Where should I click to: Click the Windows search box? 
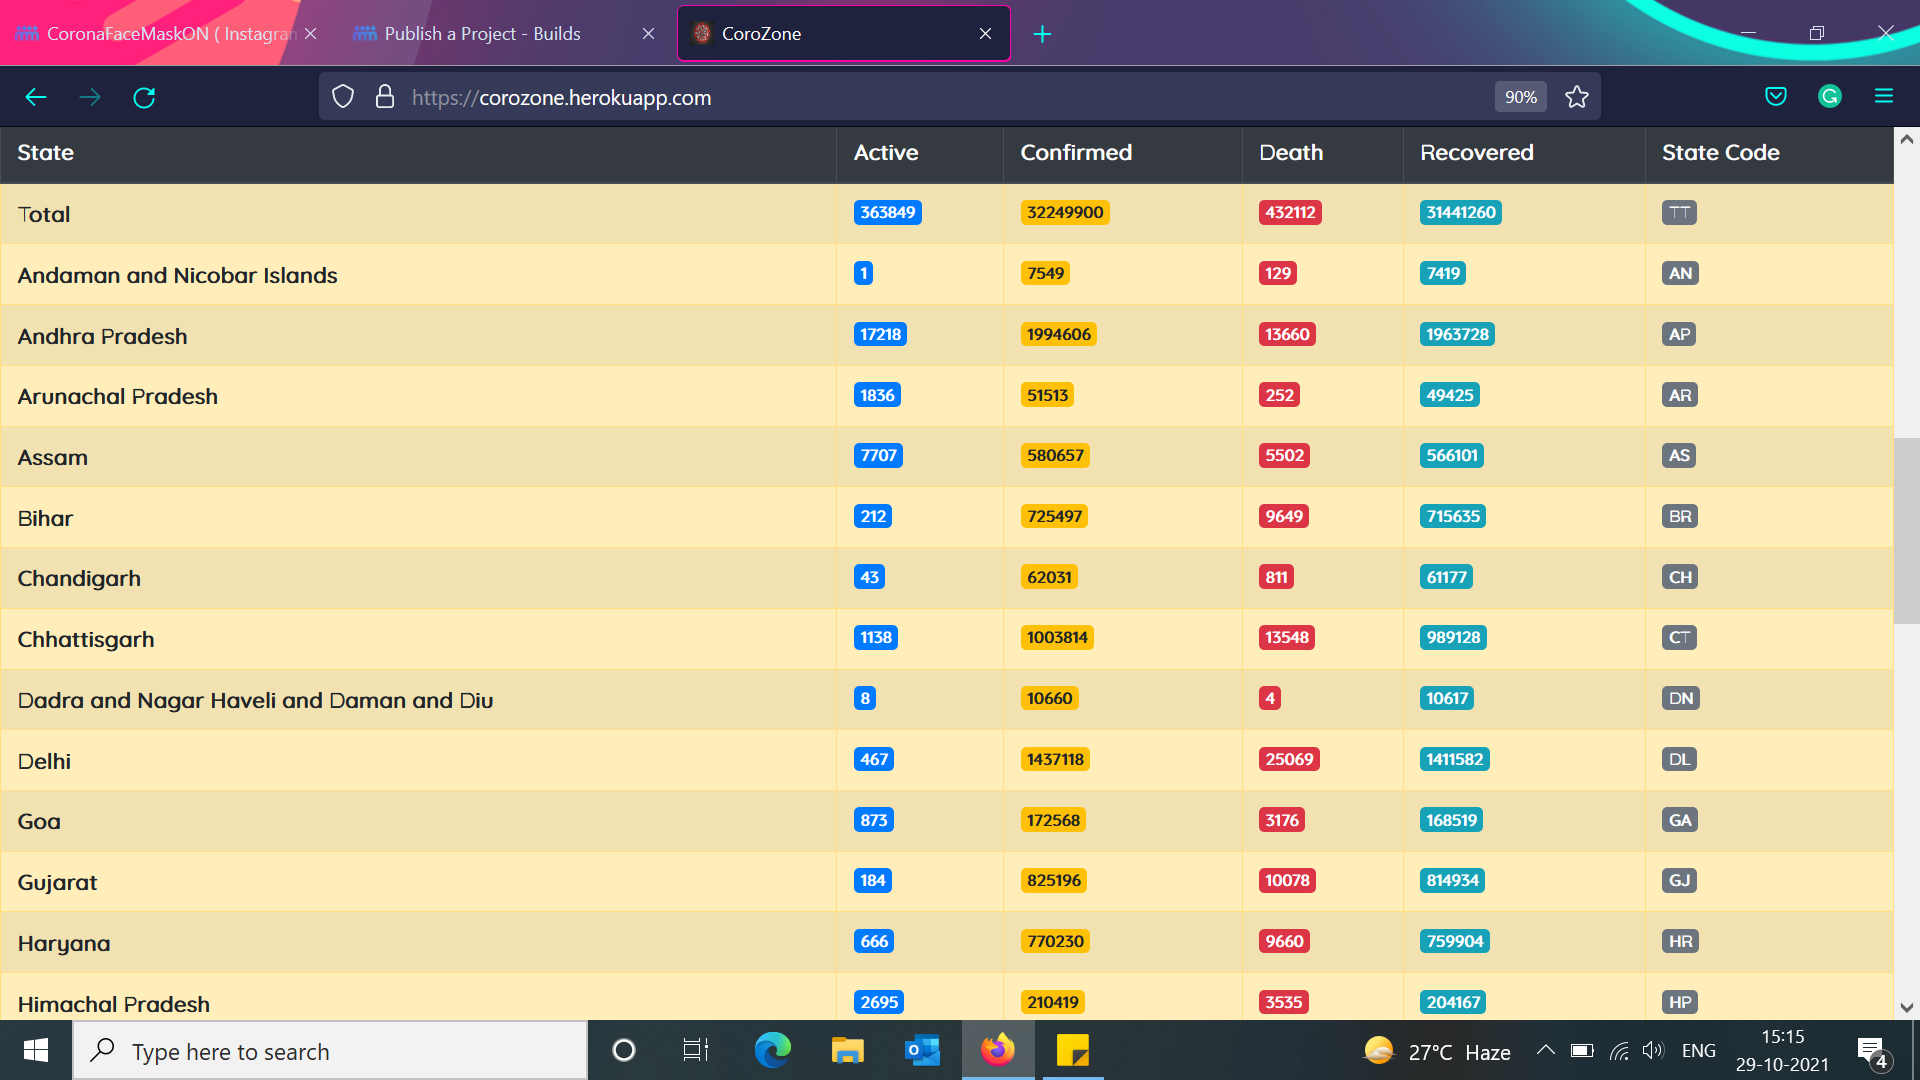pos(330,1051)
